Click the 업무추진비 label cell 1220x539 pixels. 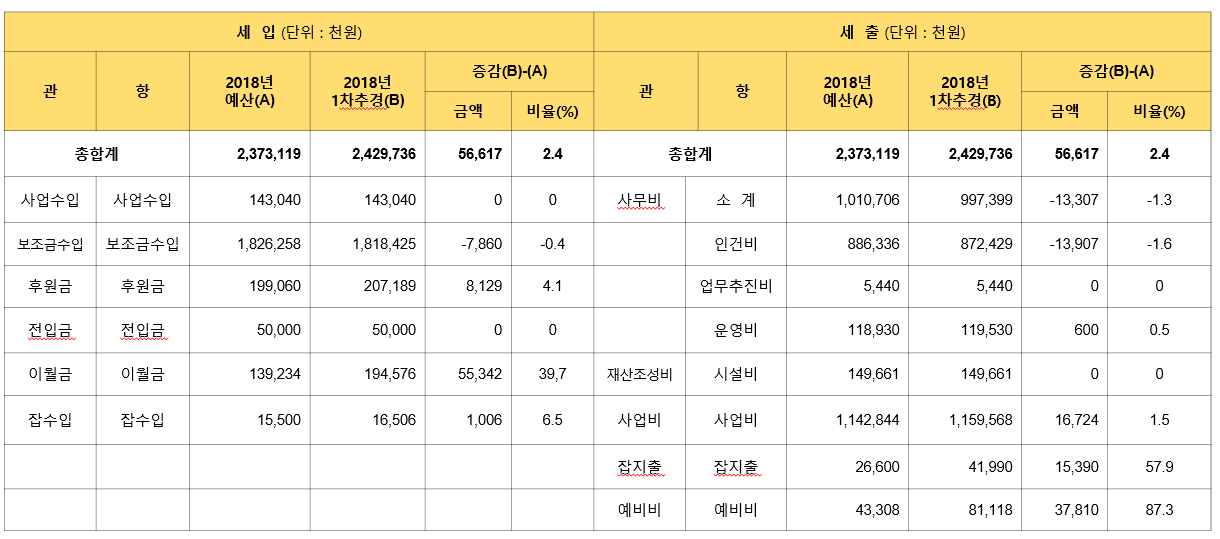coord(736,286)
